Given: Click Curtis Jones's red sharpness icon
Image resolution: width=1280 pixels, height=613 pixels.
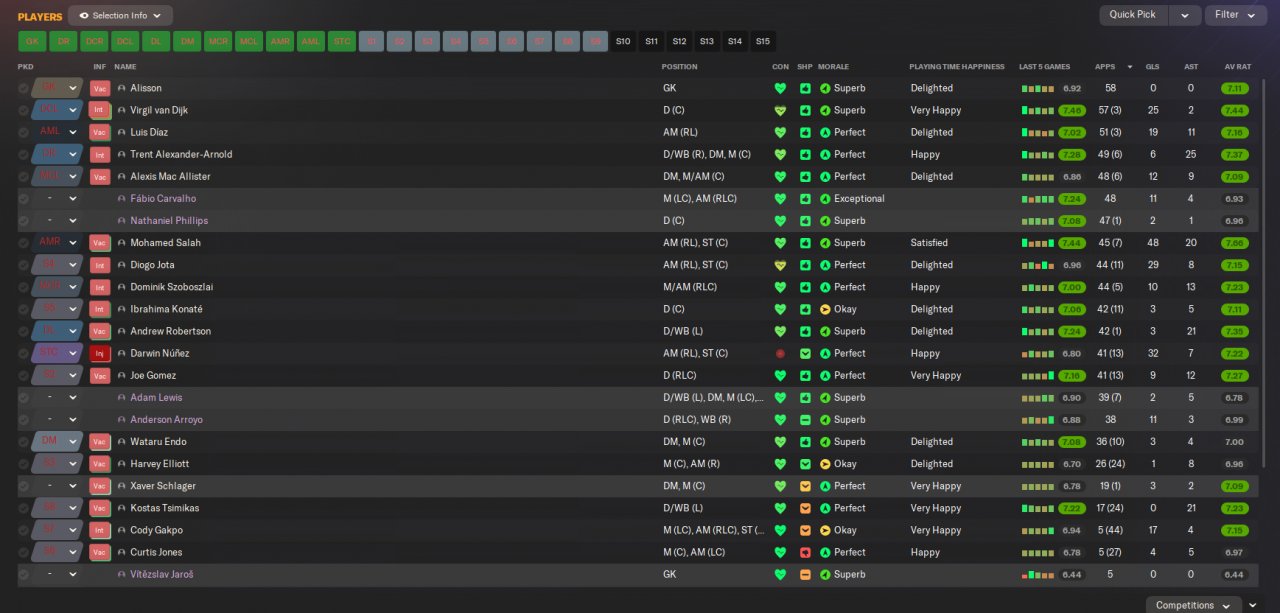Looking at the screenshot, I should 805,552.
